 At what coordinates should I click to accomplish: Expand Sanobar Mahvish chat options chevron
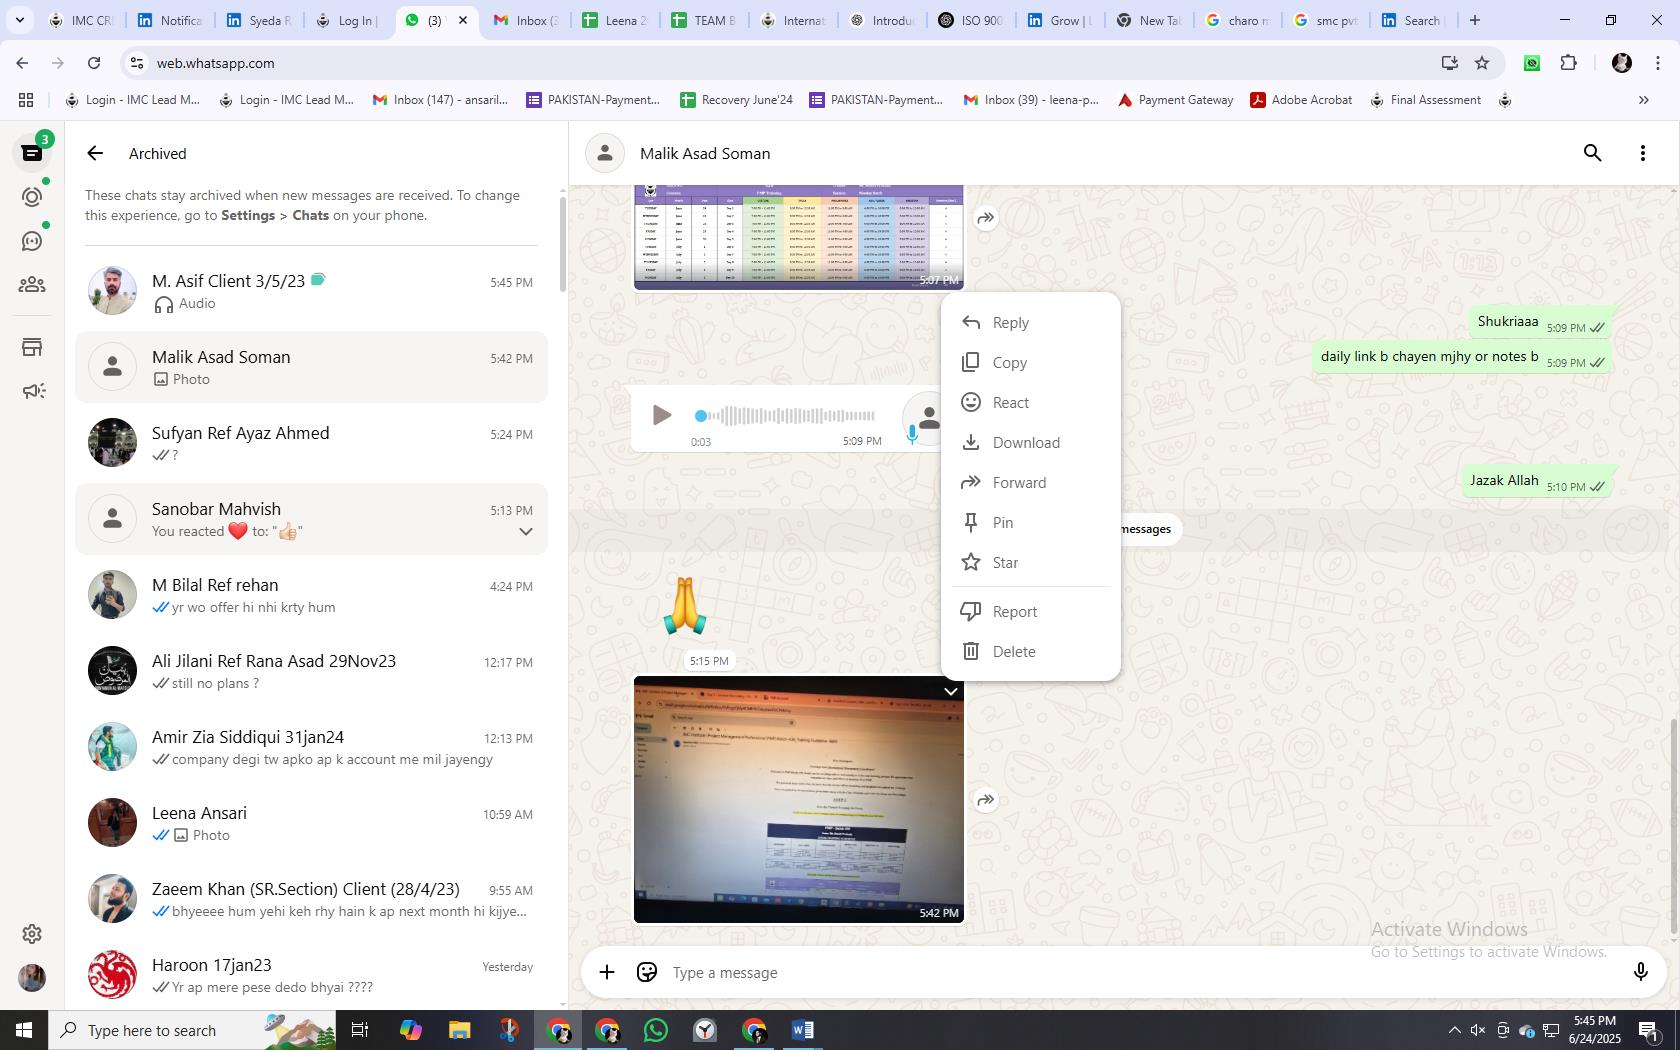(525, 531)
